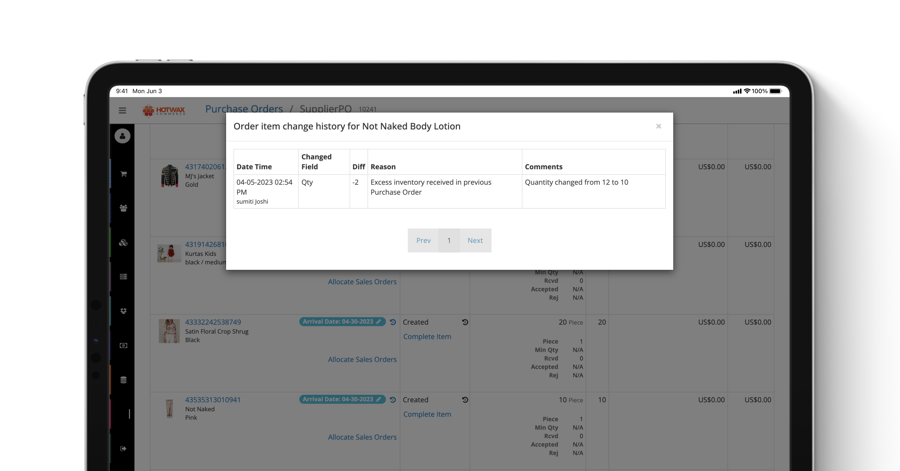The image size is (900, 471).
Task: Click arrival date history icon for Not Naked
Action: [393, 400]
